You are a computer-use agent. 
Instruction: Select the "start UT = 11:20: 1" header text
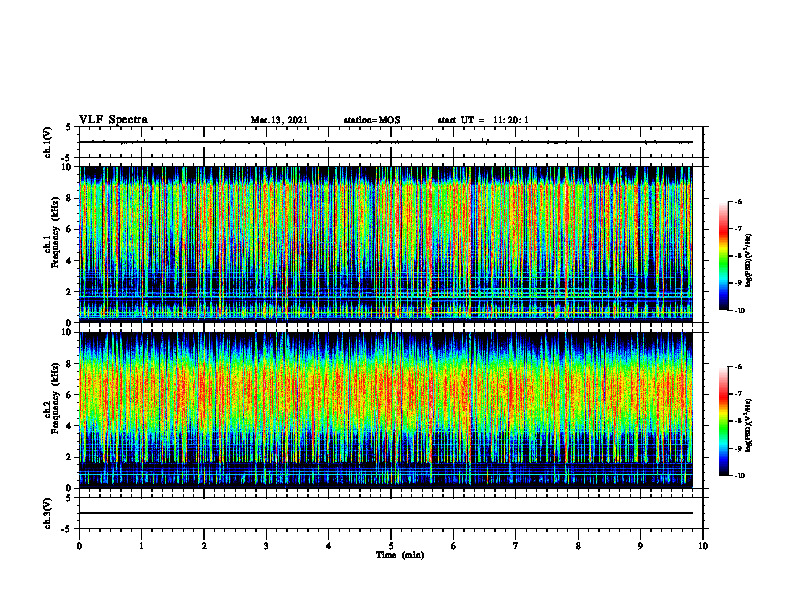[483, 120]
